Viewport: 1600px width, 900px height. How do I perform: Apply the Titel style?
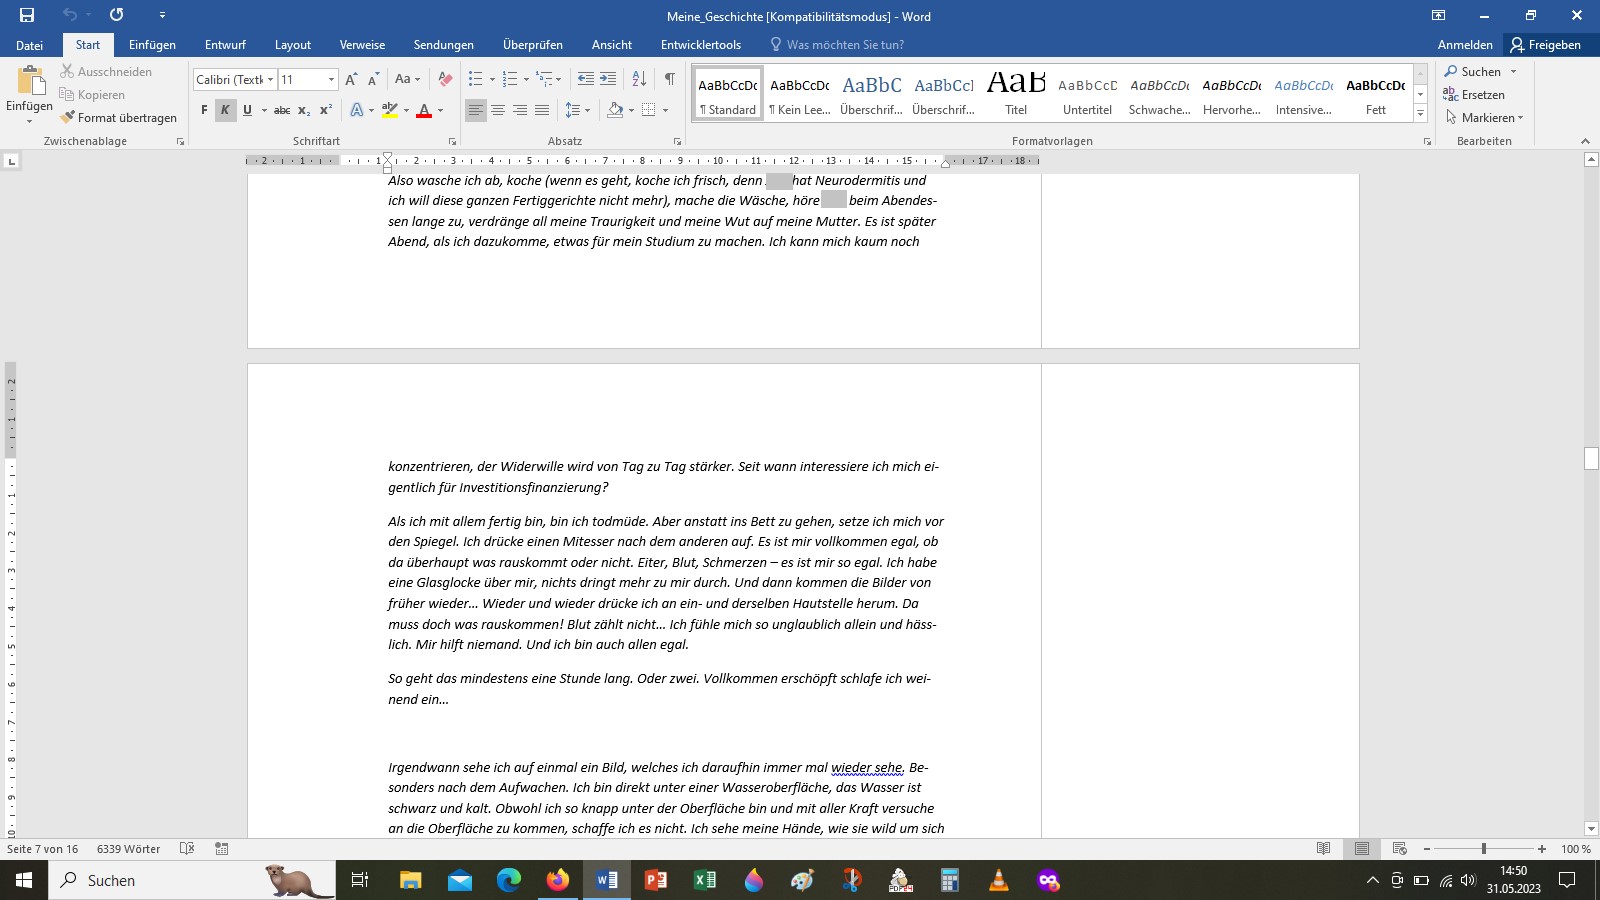tap(1016, 94)
